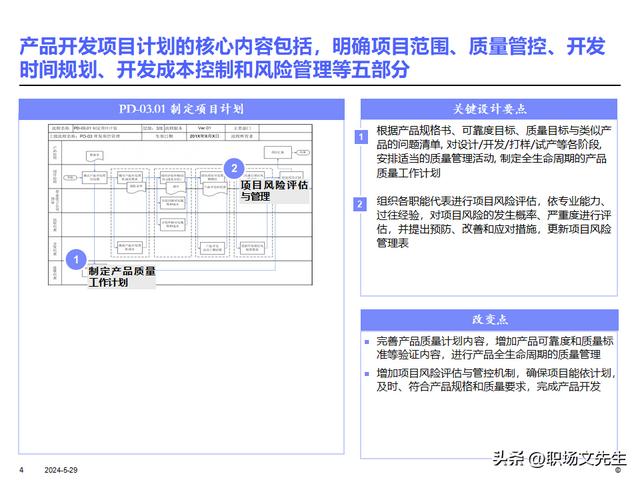640x480 pixels.
Task: Click square badge 1 beside 根据产品规格书 paragraph
Action: coord(361,137)
